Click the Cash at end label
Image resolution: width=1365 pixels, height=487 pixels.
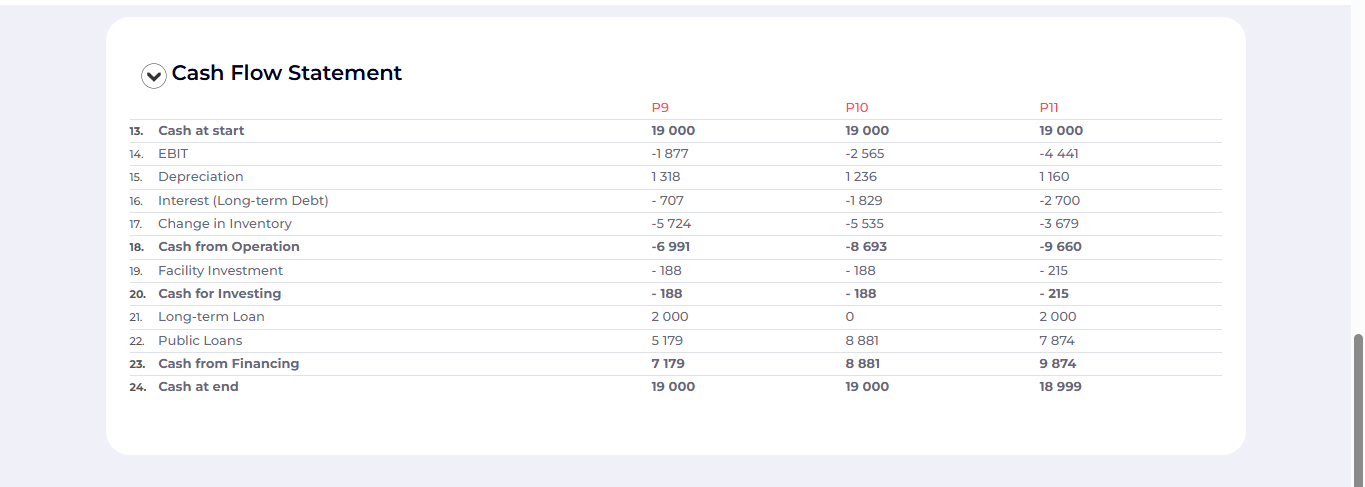[x=198, y=387]
